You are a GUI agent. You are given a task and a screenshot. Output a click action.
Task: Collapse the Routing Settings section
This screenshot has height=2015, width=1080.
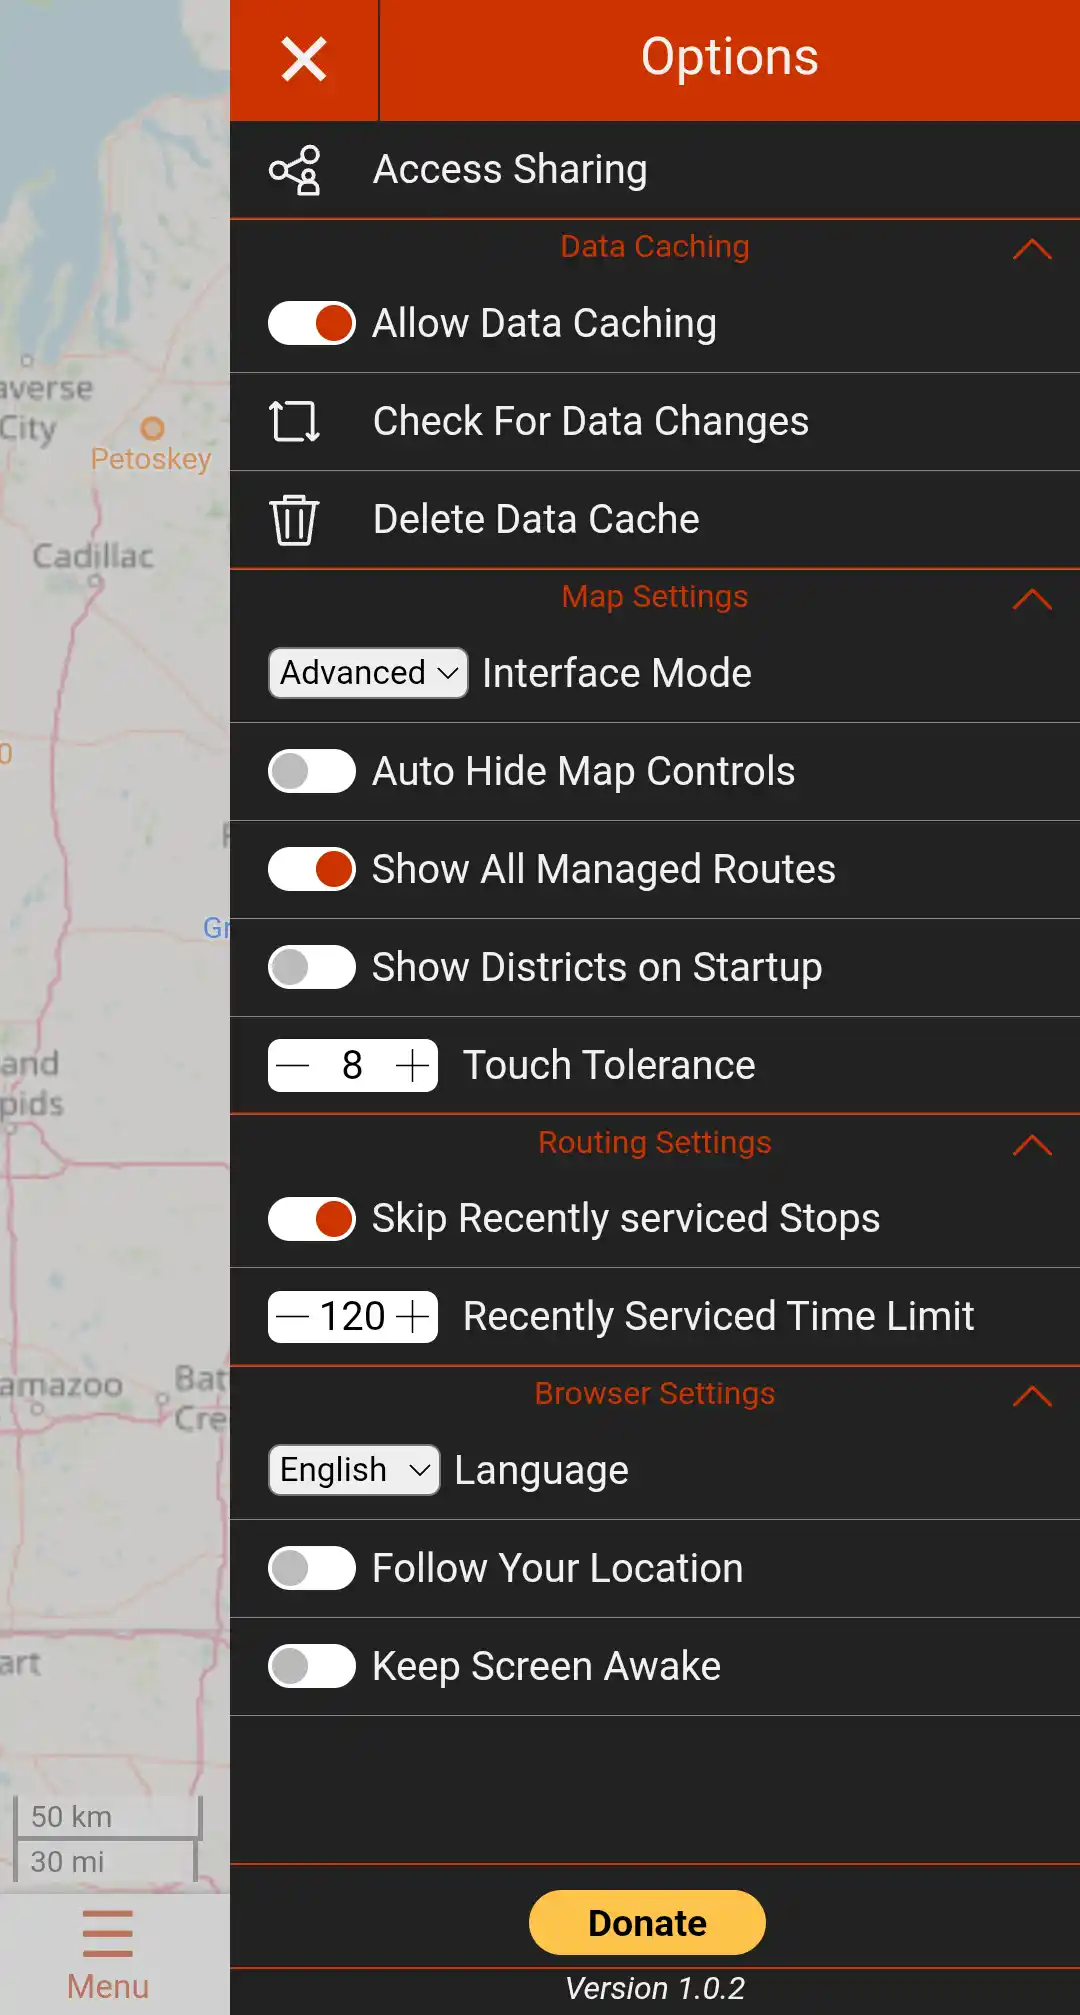click(x=1032, y=1145)
